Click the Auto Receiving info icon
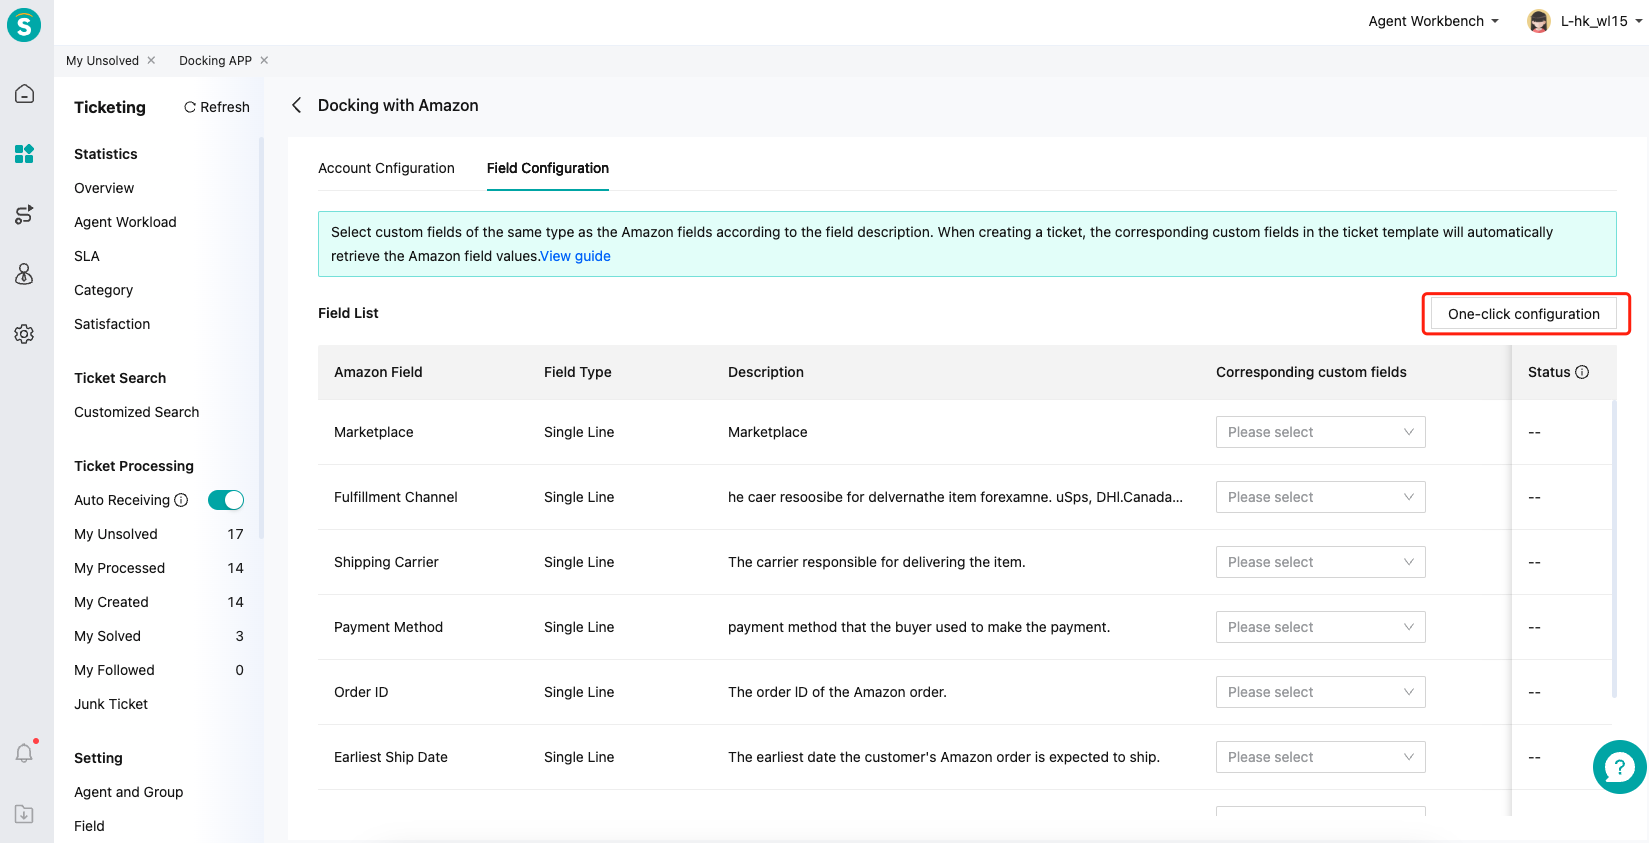The height and width of the screenshot is (843, 1649). 181,500
